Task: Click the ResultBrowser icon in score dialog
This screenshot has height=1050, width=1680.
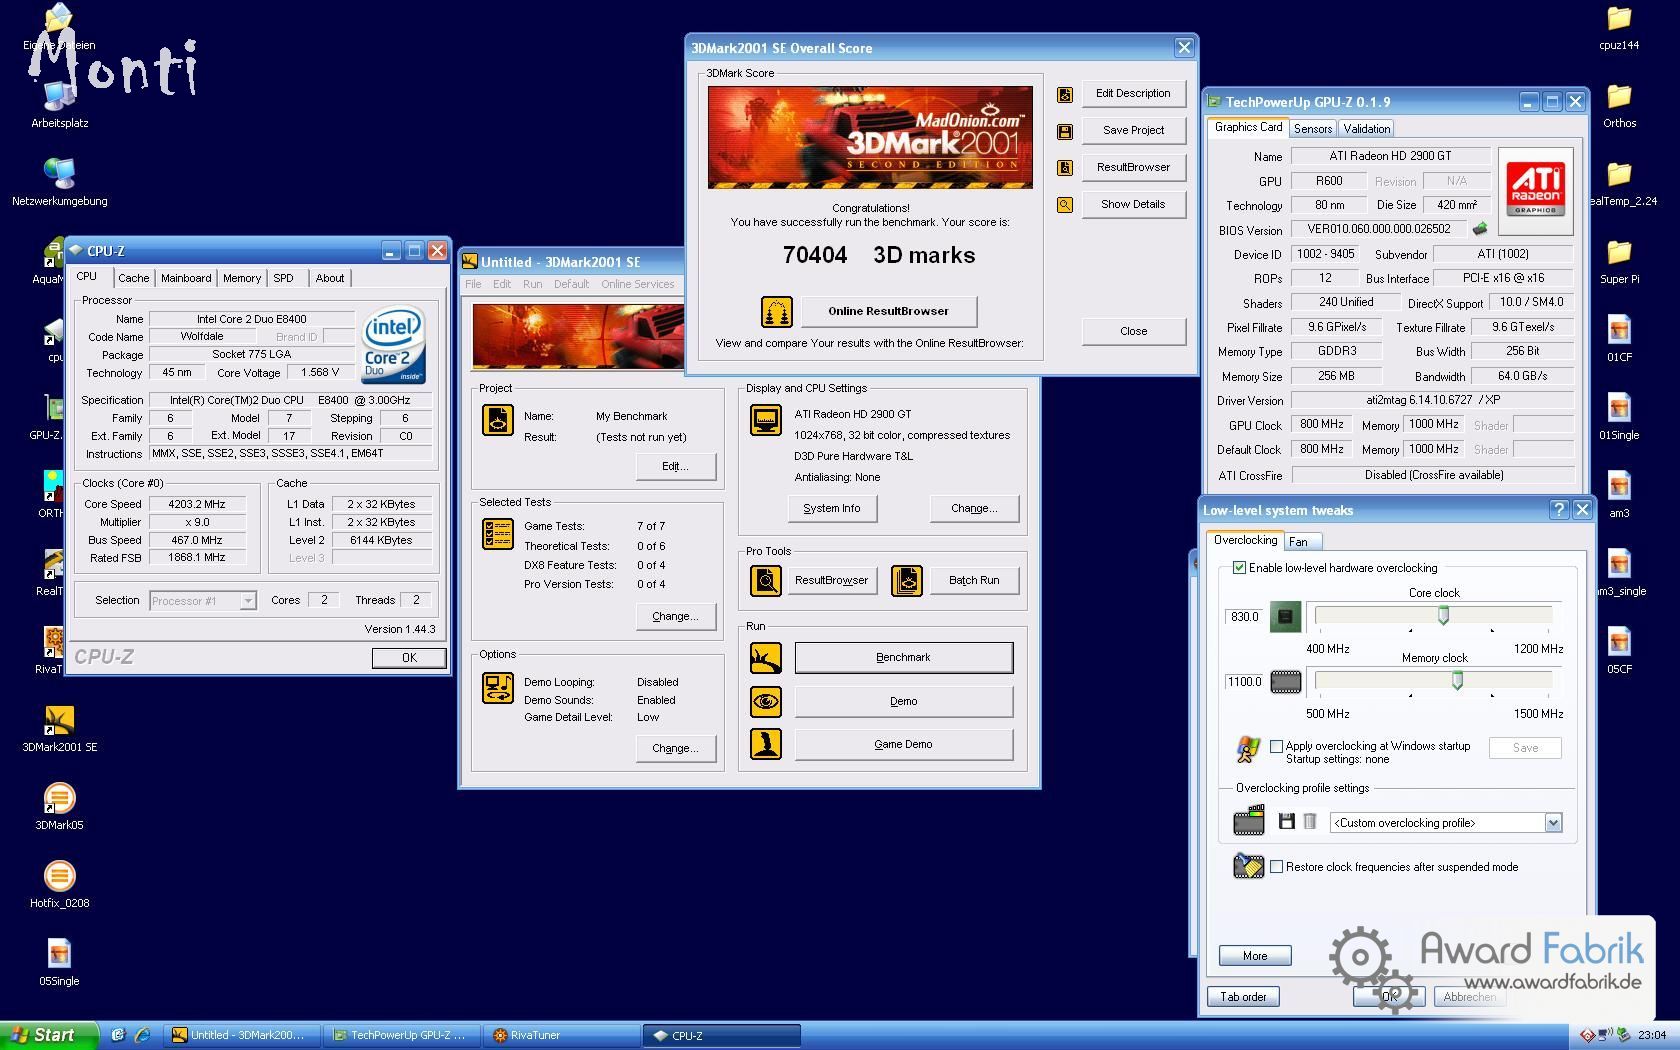Action: click(1065, 168)
